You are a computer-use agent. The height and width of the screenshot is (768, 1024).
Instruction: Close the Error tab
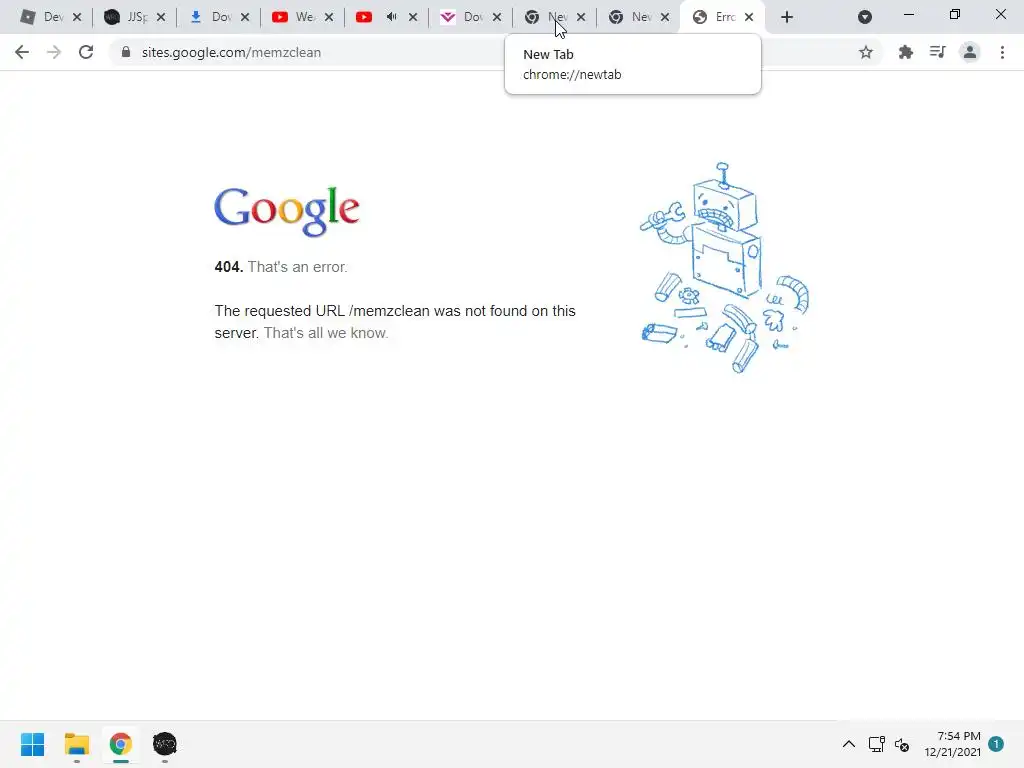coord(748,17)
